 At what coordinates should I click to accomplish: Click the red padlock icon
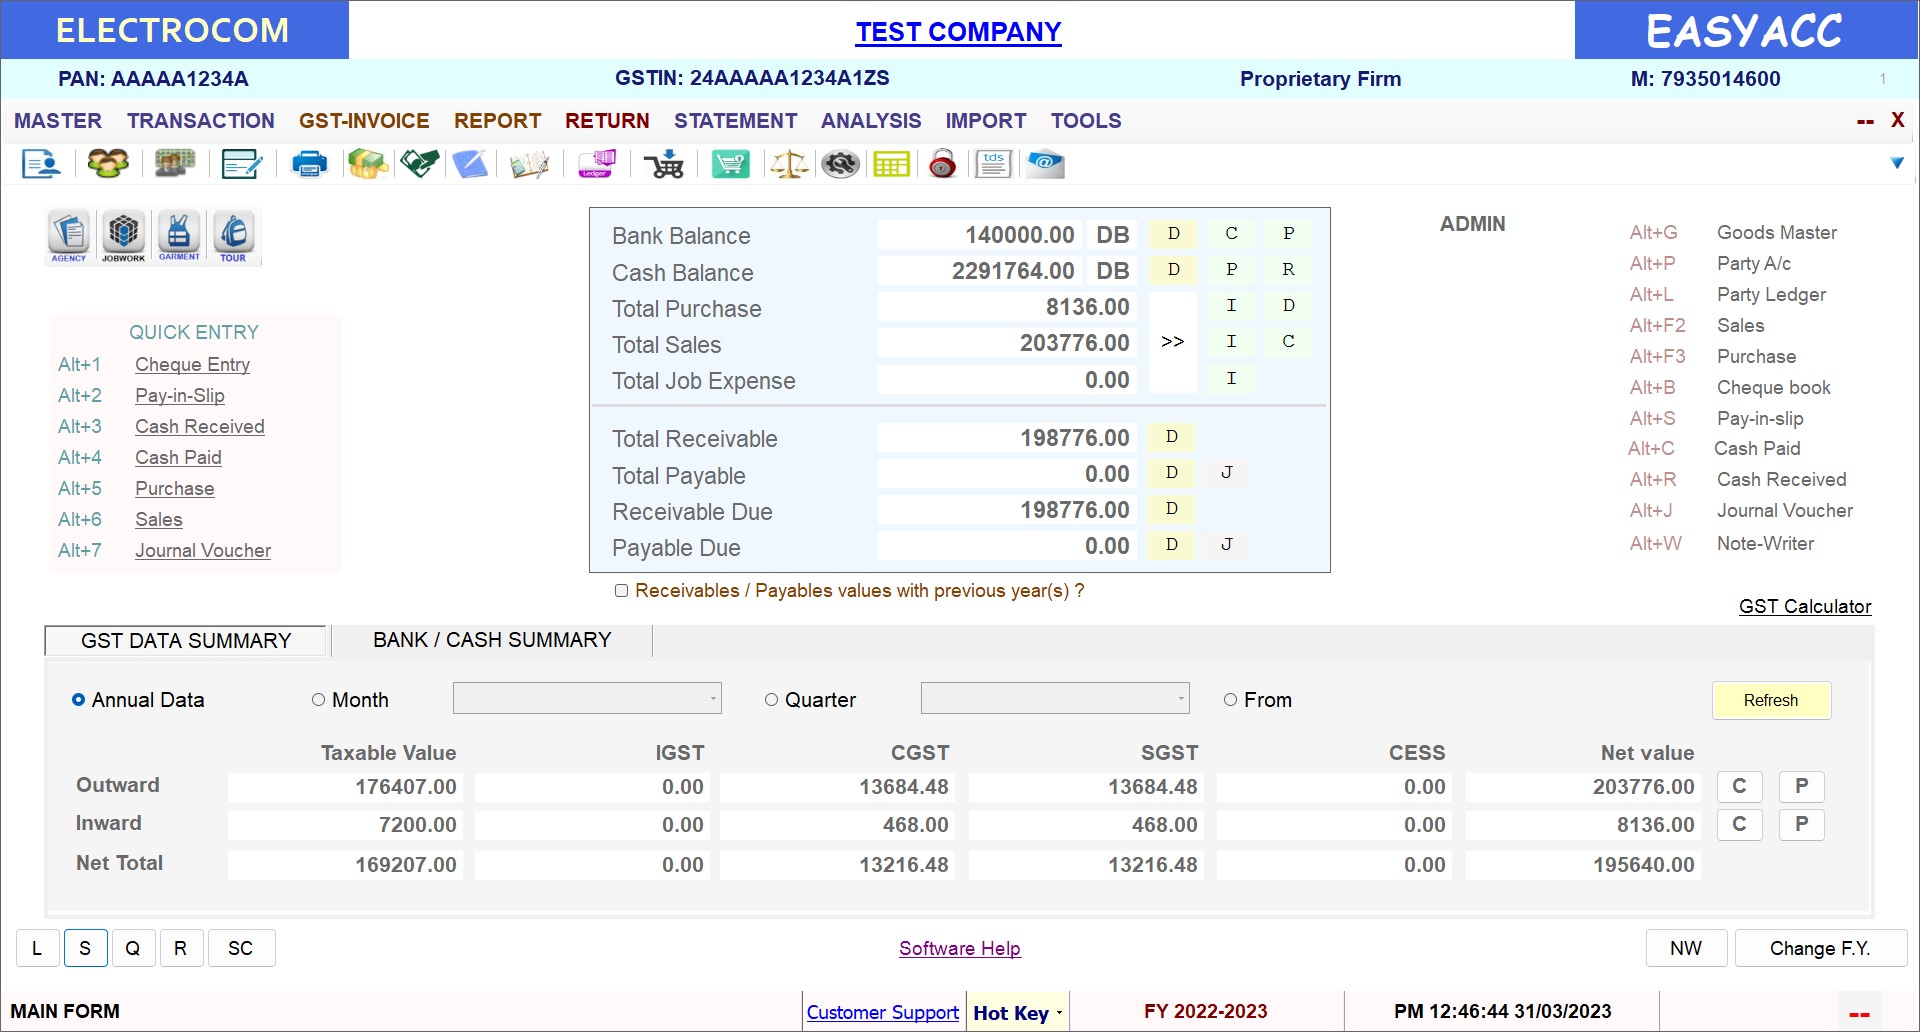[x=942, y=164]
